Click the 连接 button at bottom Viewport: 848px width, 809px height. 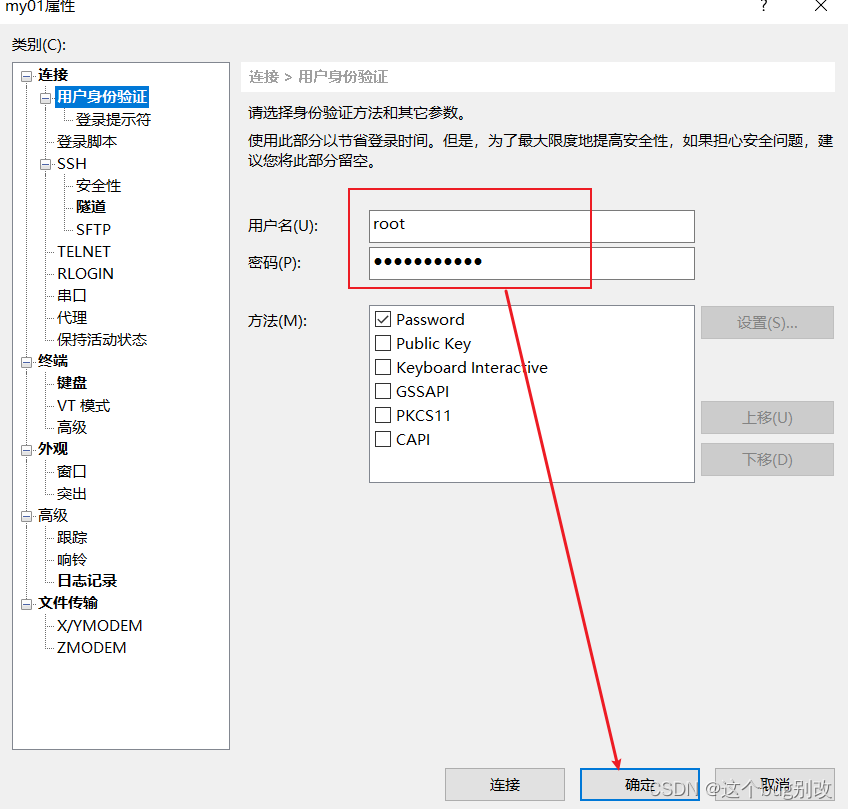click(505, 784)
